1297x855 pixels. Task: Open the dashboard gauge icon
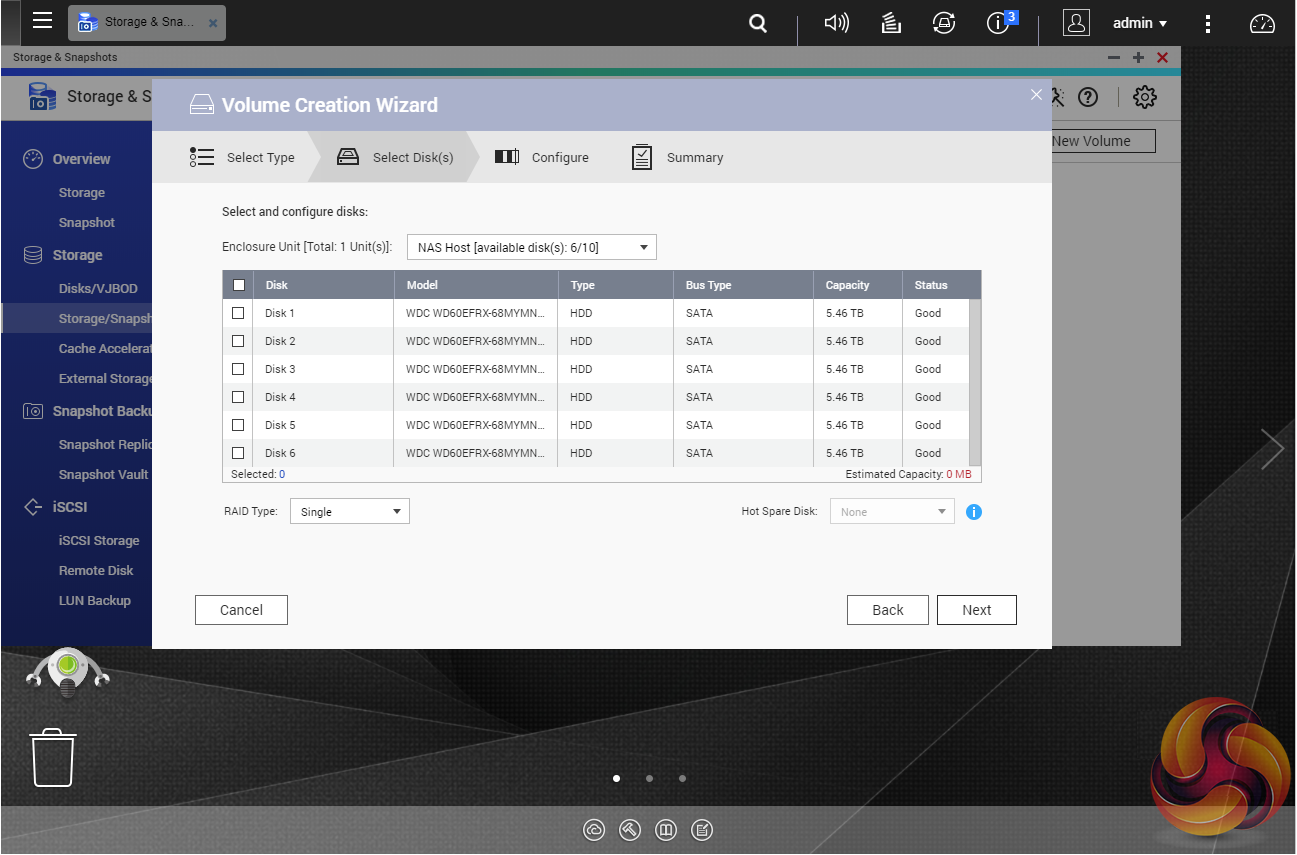(1263, 24)
